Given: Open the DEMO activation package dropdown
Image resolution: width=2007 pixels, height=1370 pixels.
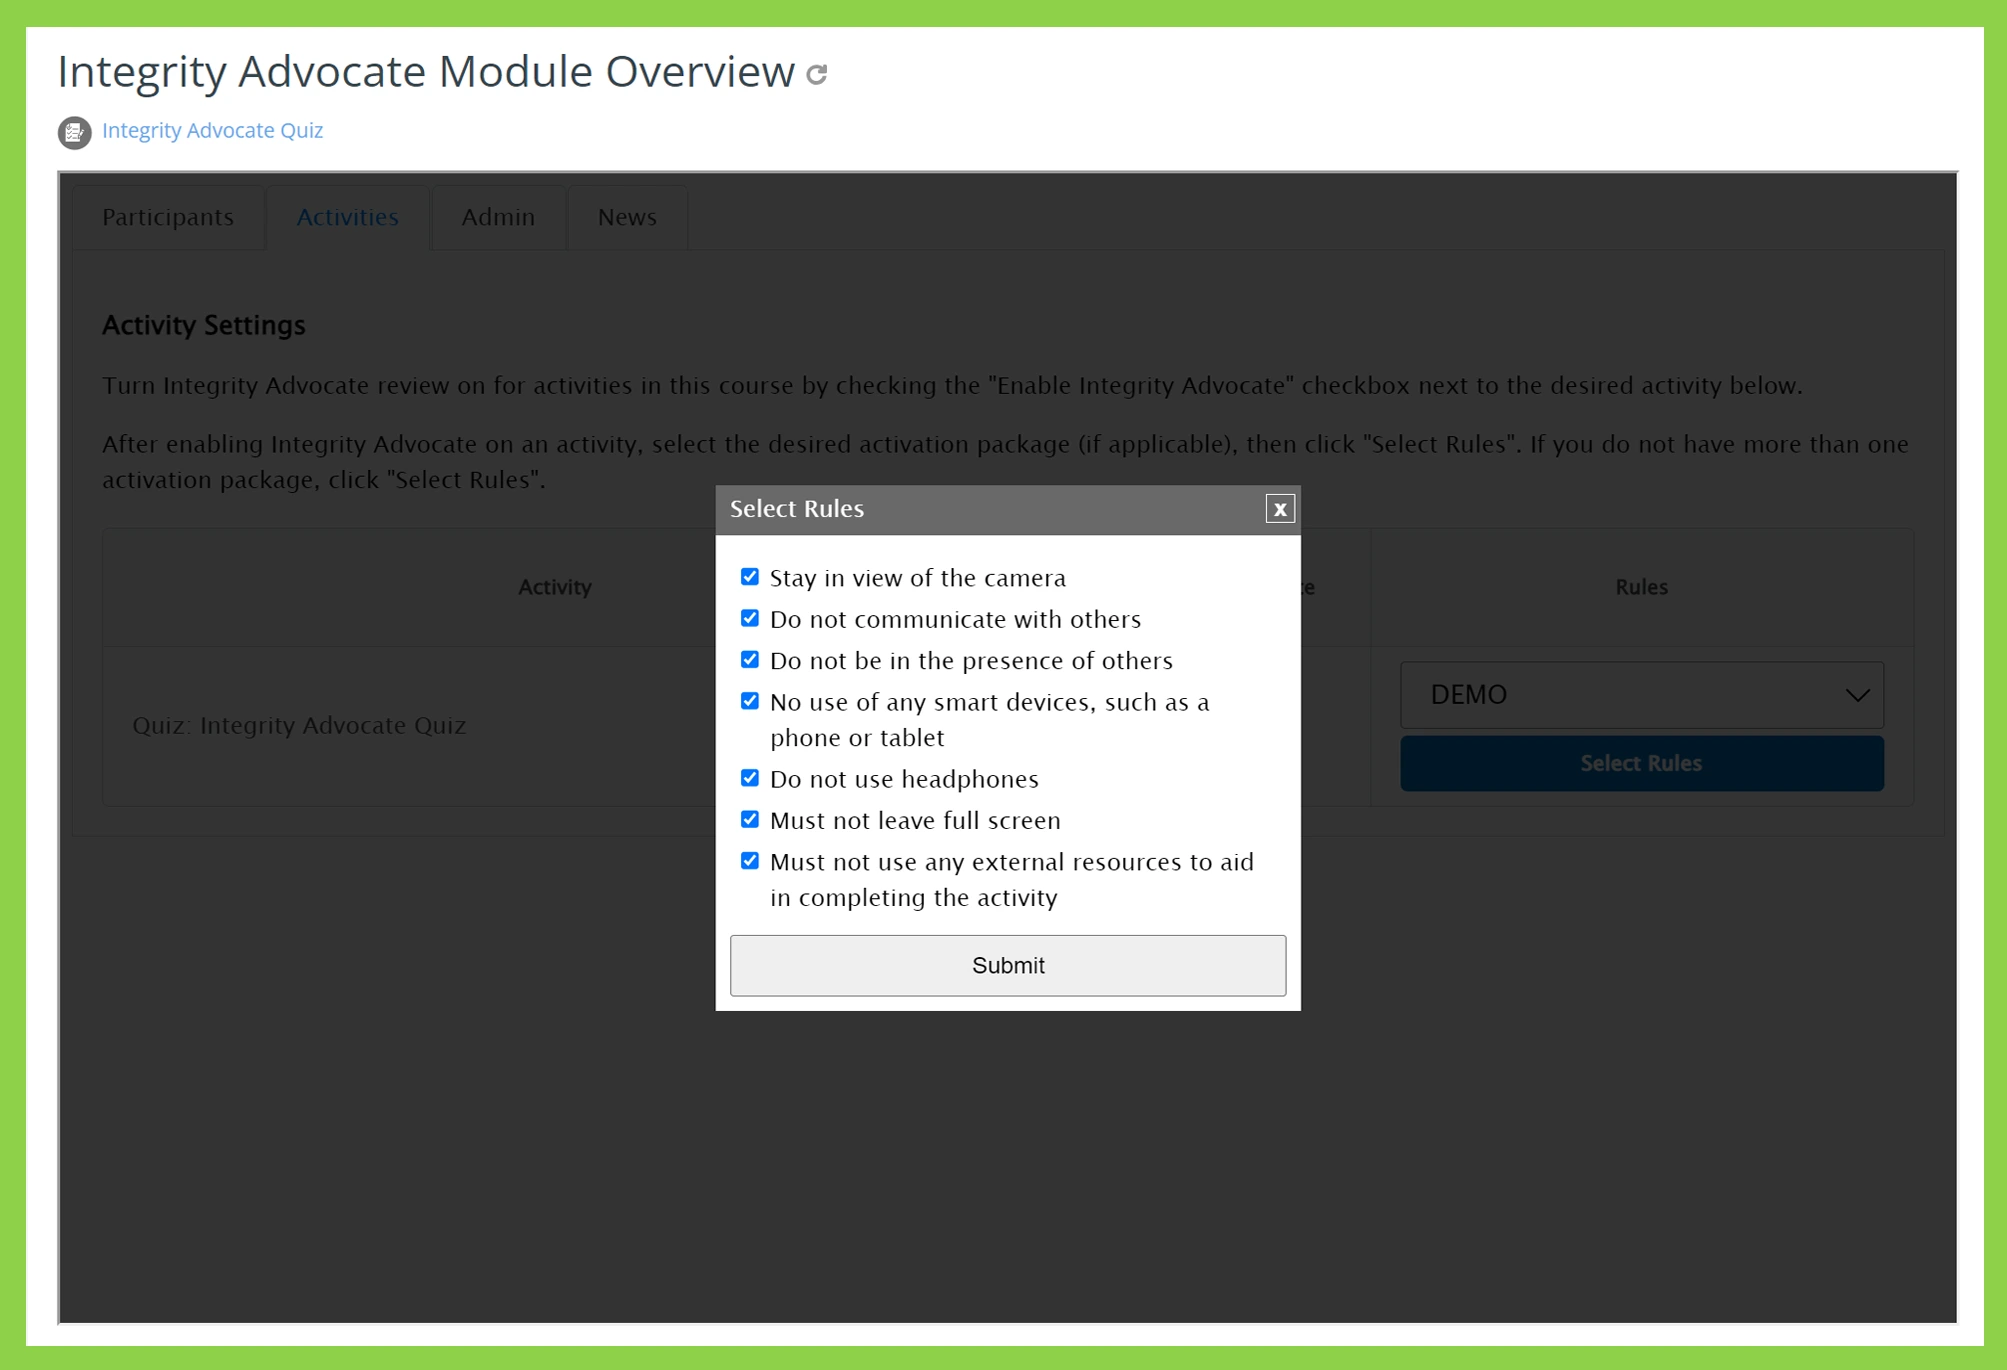Looking at the screenshot, I should tap(1641, 695).
